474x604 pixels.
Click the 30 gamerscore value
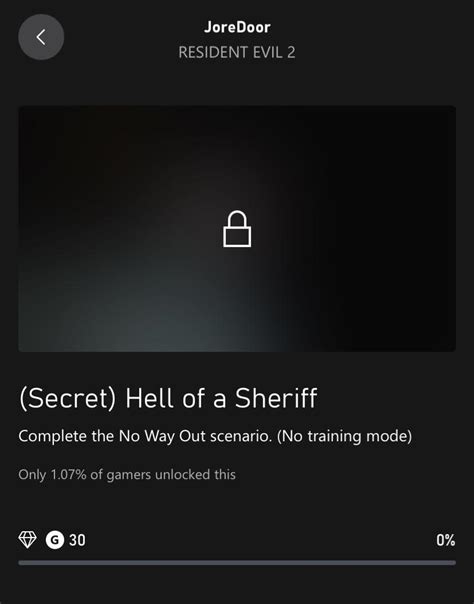coord(77,540)
